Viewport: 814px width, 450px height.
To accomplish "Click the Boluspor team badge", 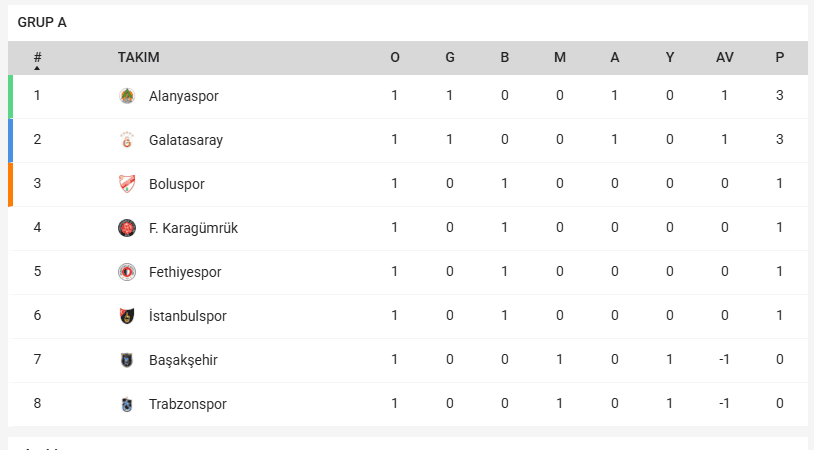I will point(127,184).
